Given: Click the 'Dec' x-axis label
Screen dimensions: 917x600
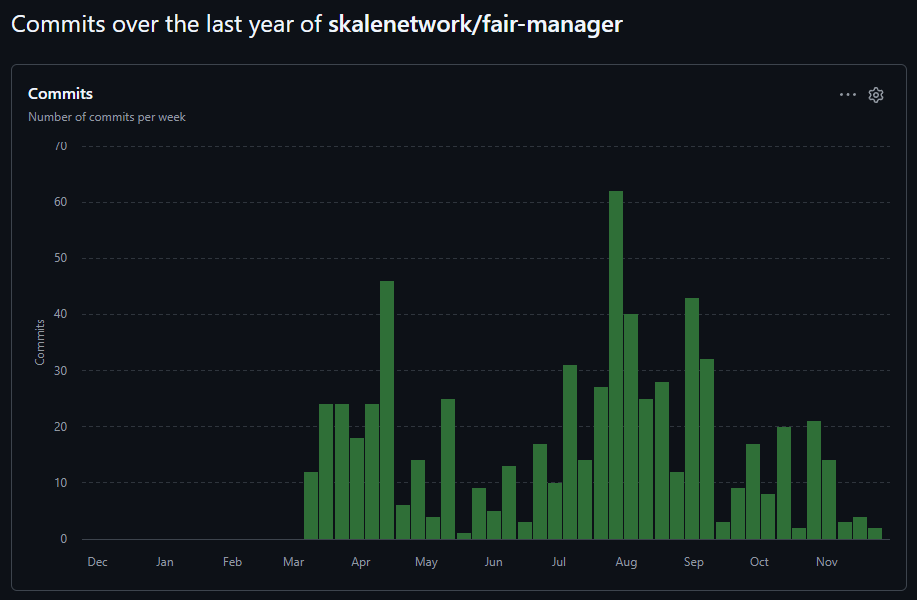Looking at the screenshot, I should point(97,562).
